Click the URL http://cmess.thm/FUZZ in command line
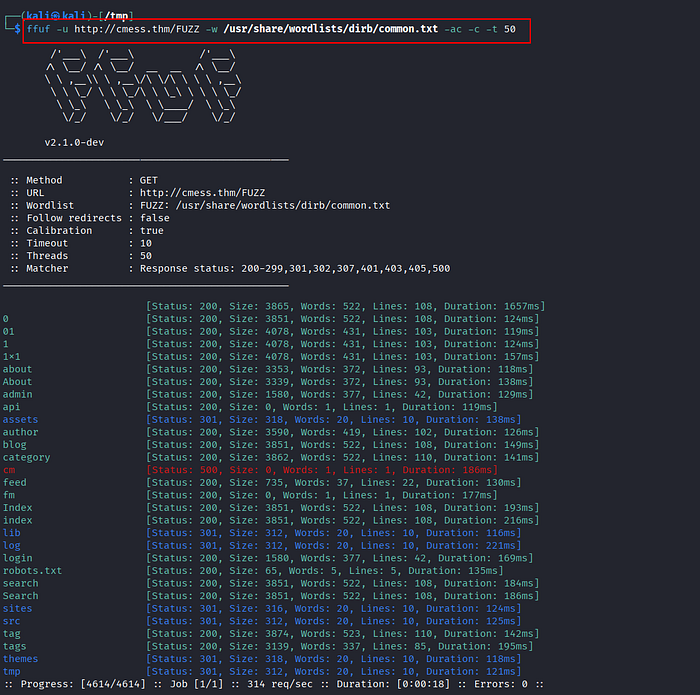700x695 pixels. click(x=137, y=29)
